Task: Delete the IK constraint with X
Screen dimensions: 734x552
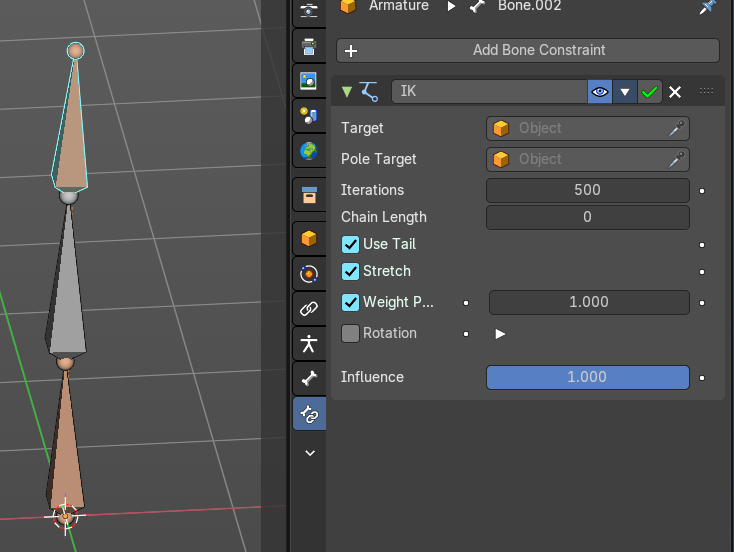Action: (675, 92)
